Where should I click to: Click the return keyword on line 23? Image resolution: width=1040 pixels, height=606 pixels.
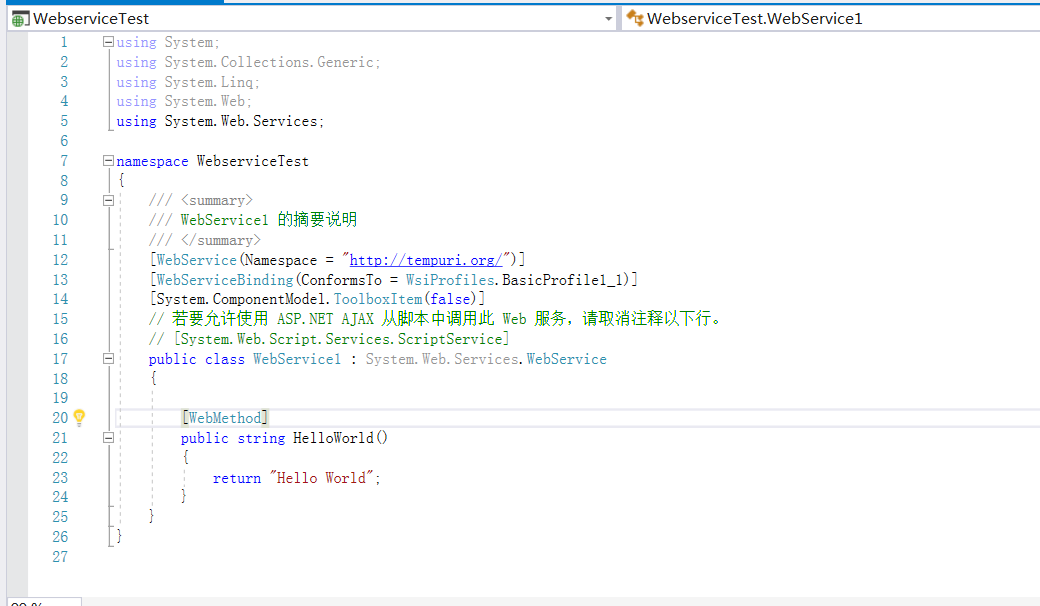237,478
